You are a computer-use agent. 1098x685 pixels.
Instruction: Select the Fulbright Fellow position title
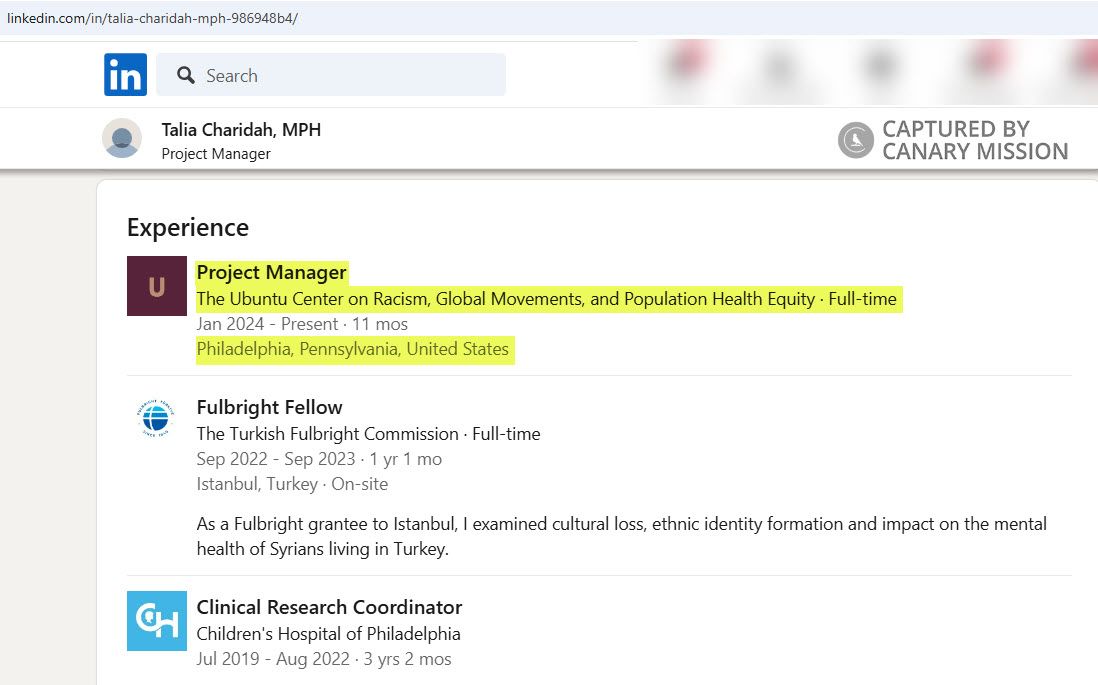point(269,407)
